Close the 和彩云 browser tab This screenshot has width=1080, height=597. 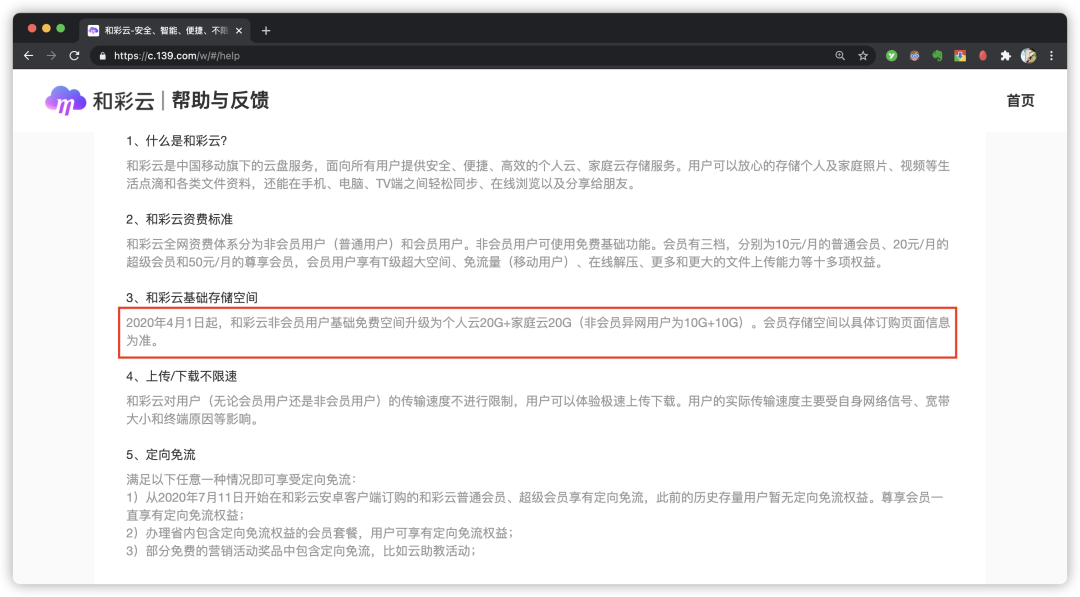pos(239,30)
